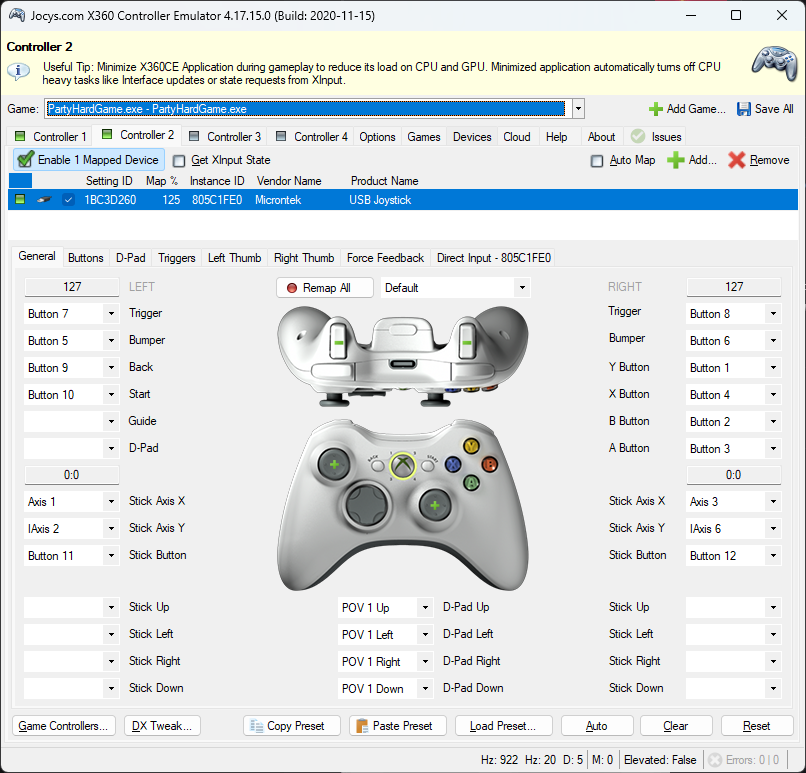Click the left thumbstick on controller image
806x773 pixels.
334,464
